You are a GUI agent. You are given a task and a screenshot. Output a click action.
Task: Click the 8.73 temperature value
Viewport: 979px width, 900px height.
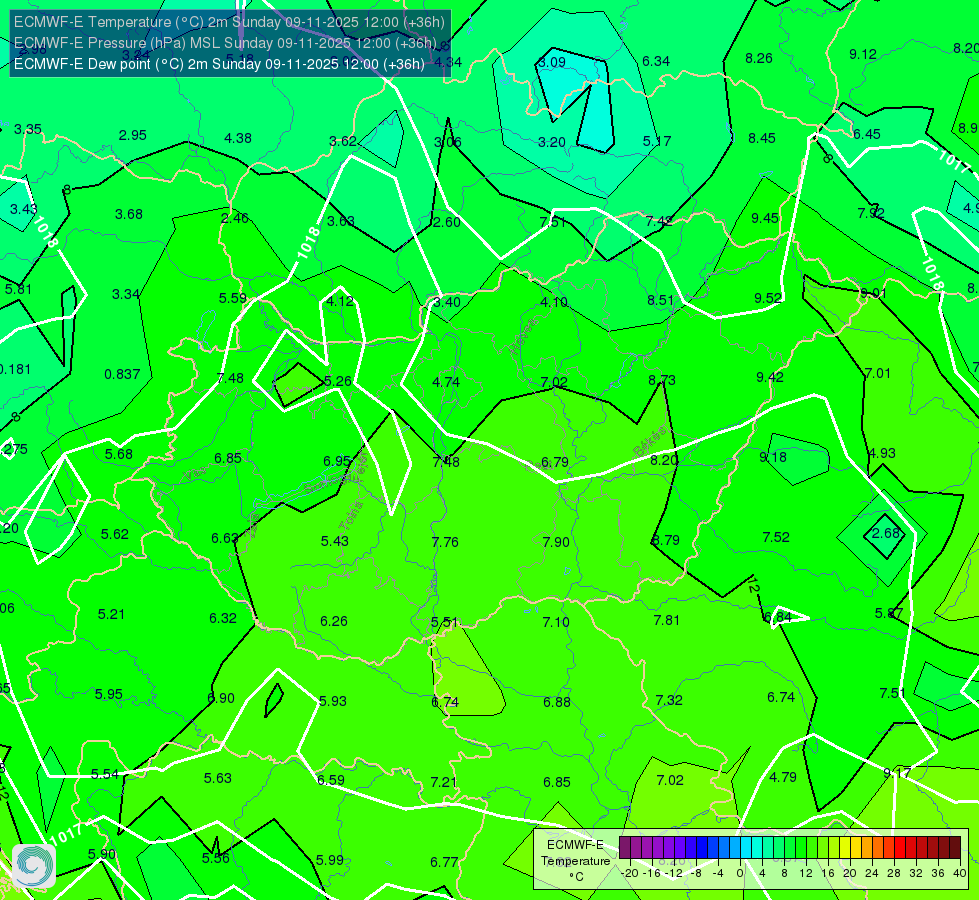[x=662, y=380]
